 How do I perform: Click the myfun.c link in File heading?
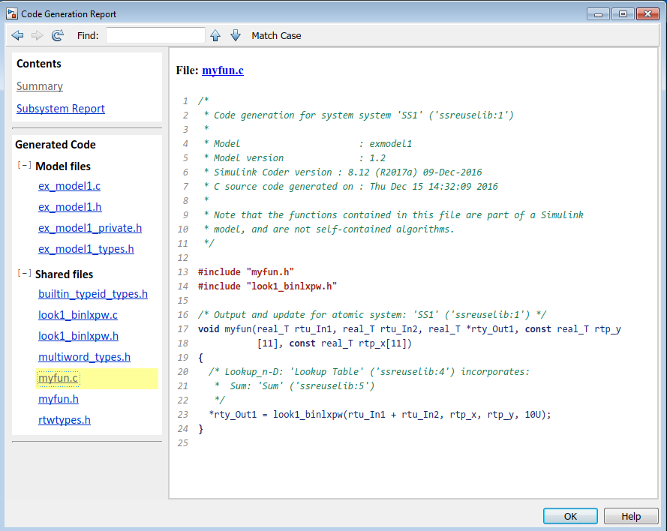(x=223, y=70)
